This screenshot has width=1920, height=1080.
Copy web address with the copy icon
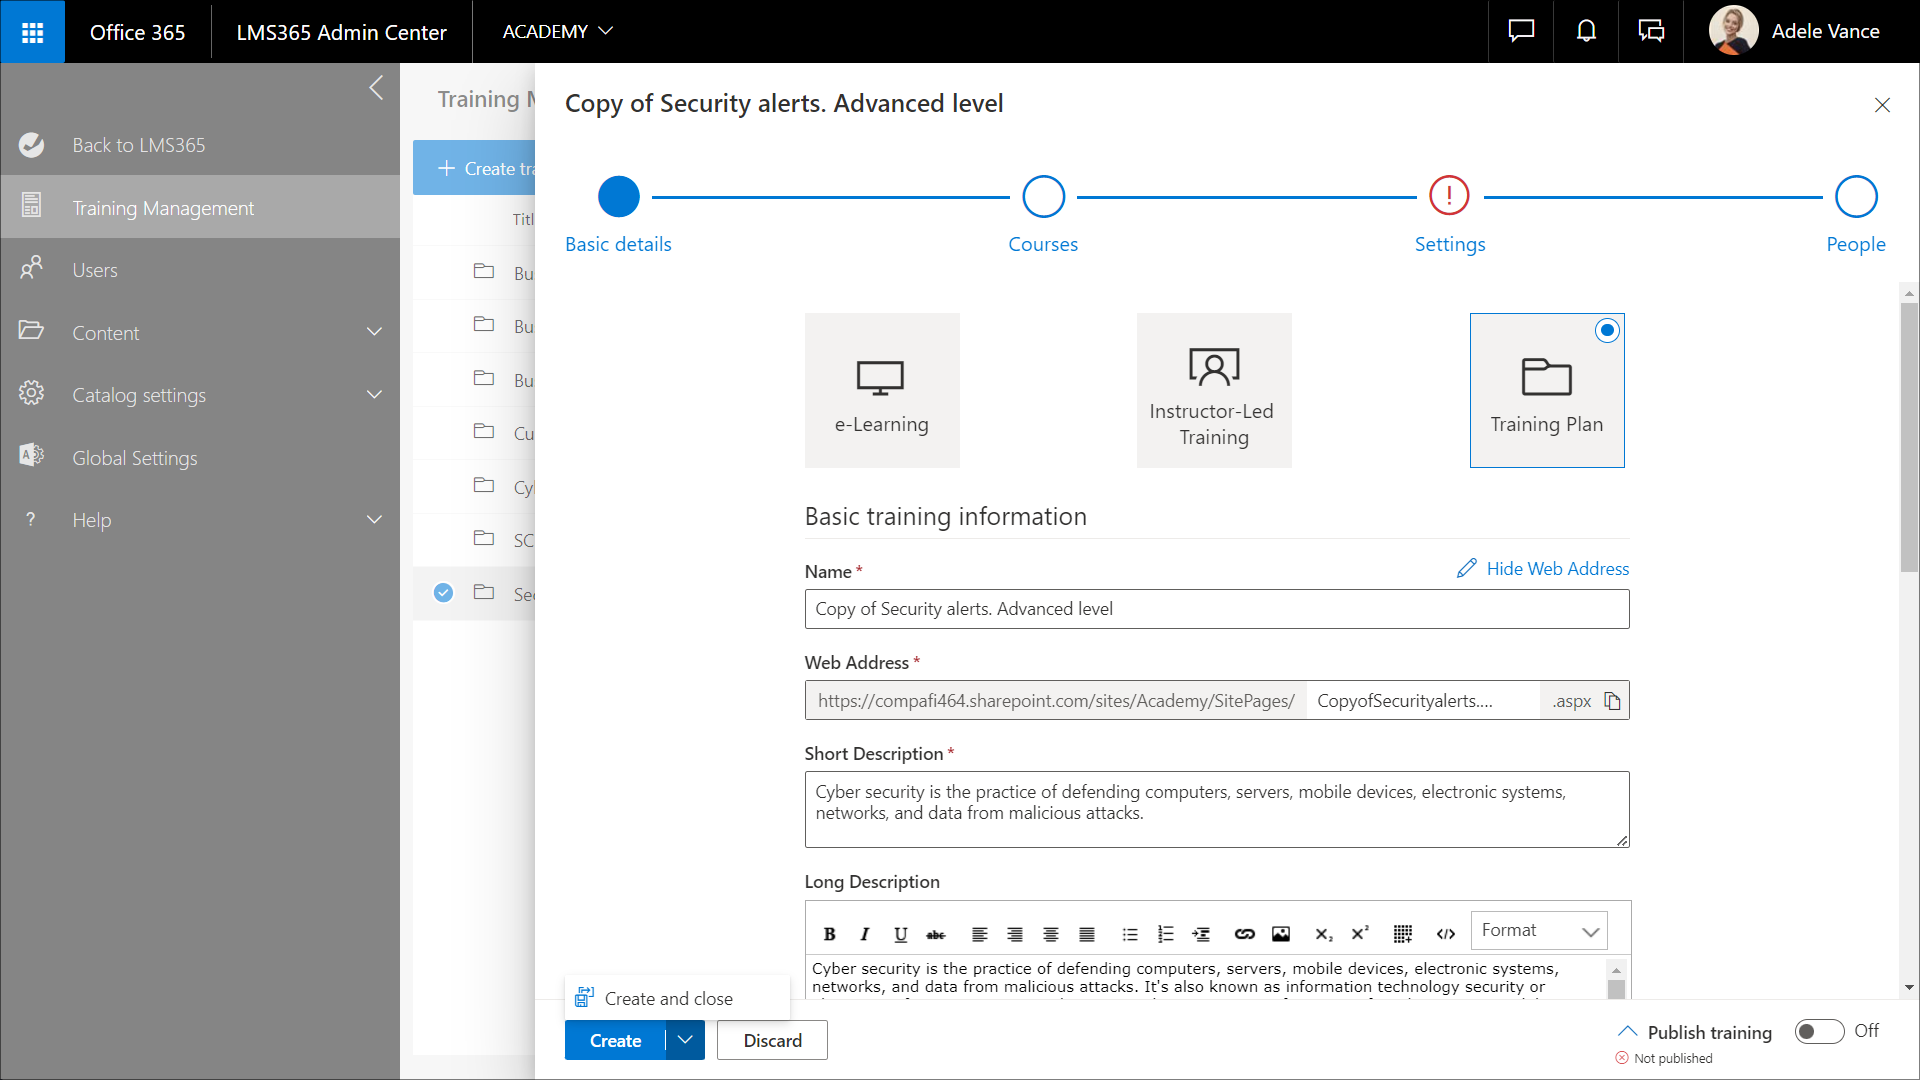1612,701
